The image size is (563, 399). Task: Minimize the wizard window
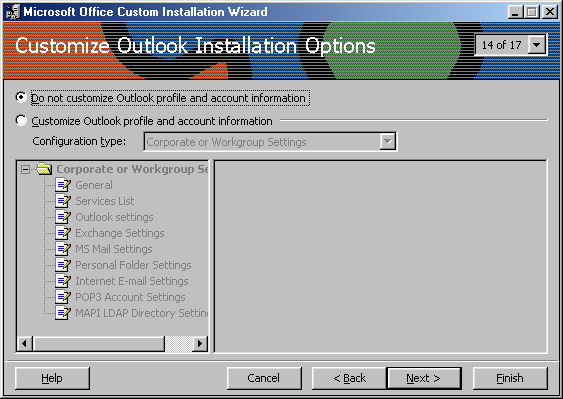tap(515, 12)
